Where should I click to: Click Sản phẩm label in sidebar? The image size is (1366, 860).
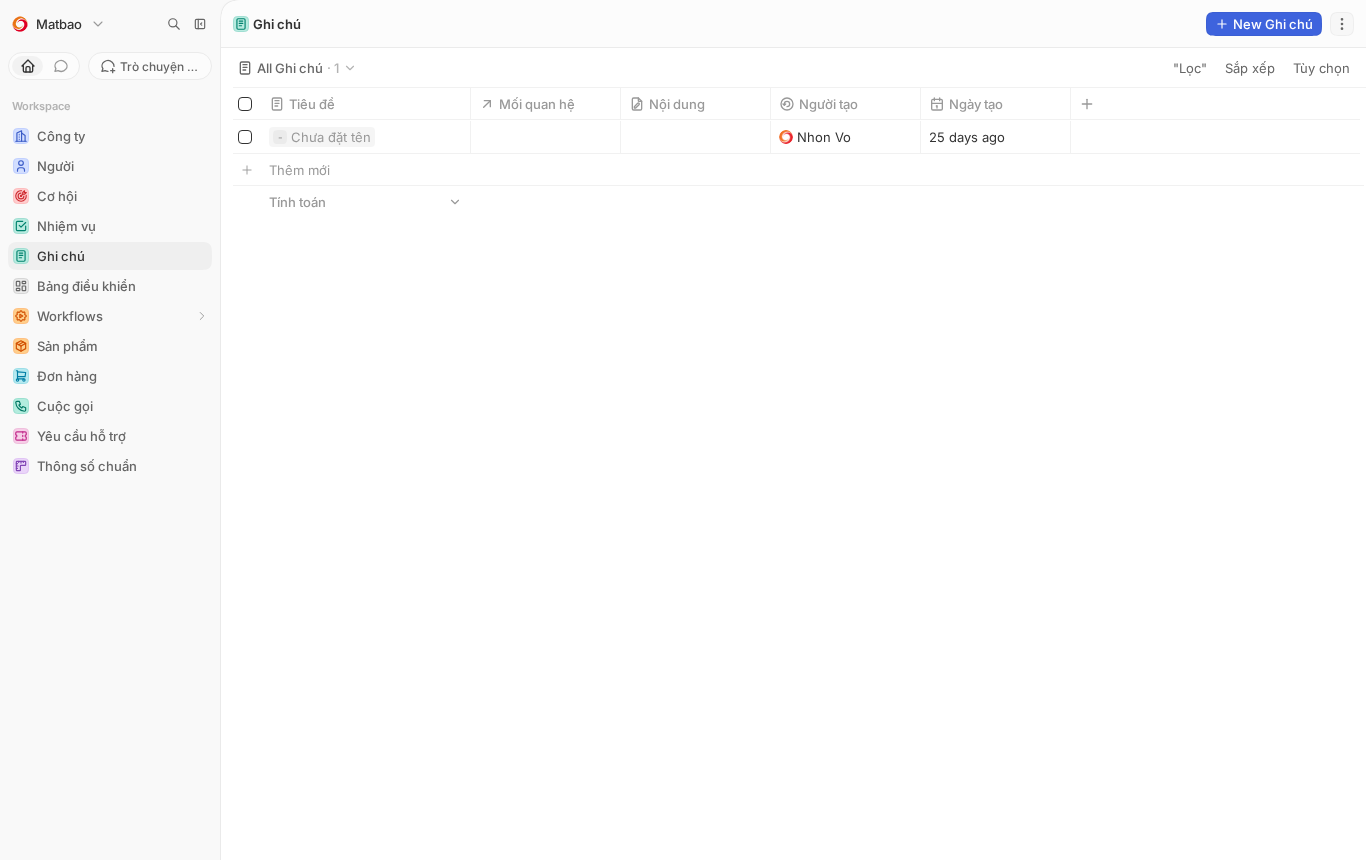67,346
